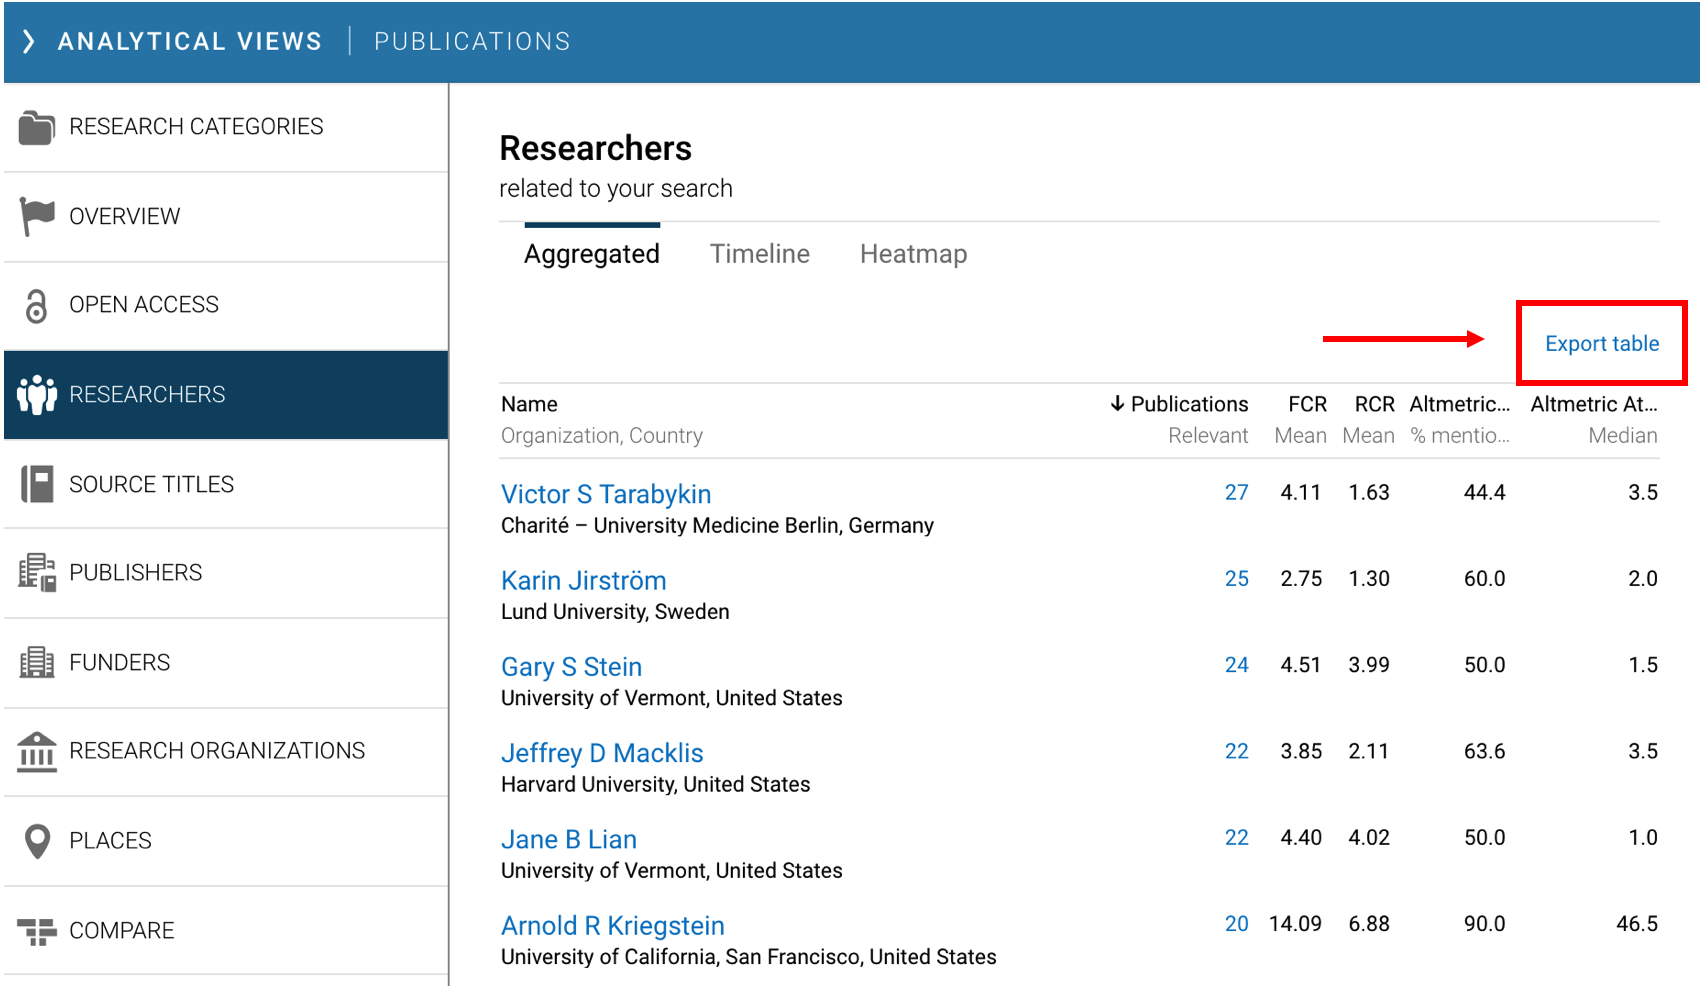Collapse the Analytical Views panel chevron
This screenshot has width=1704, height=986.
point(29,41)
